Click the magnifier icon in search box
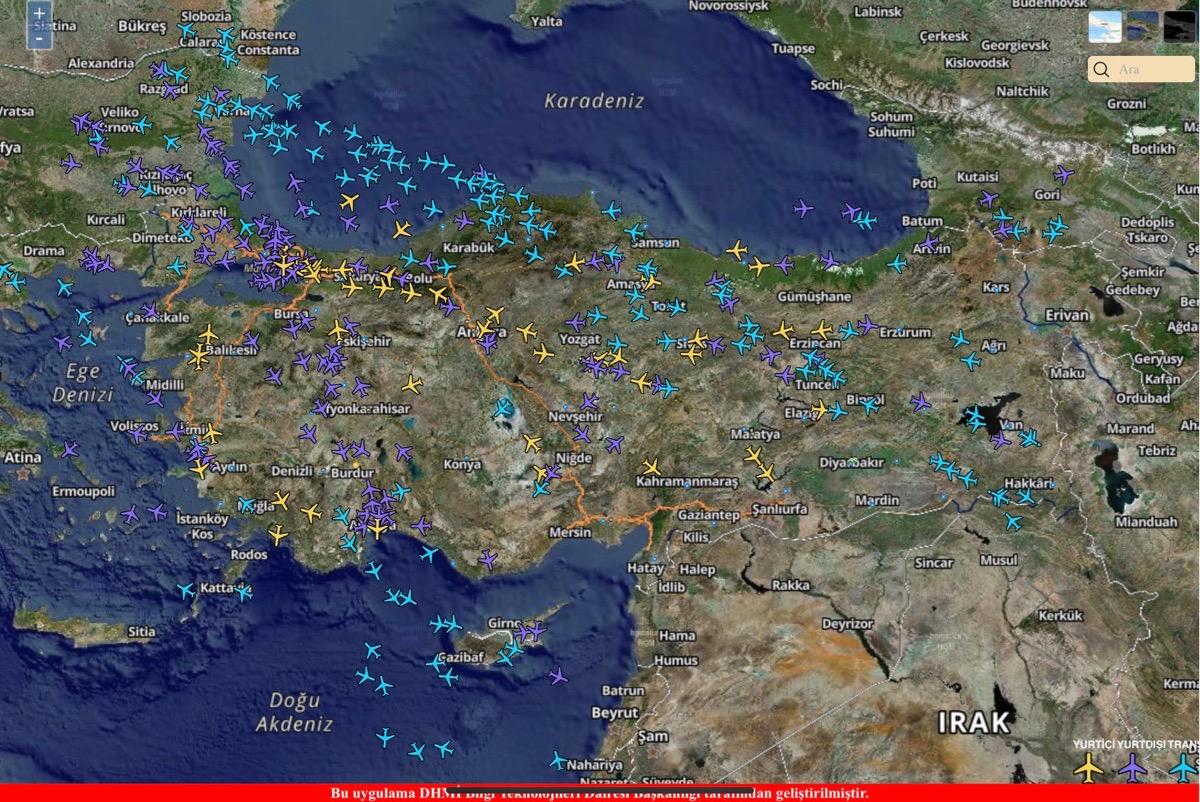 pyautogui.click(x=1101, y=69)
